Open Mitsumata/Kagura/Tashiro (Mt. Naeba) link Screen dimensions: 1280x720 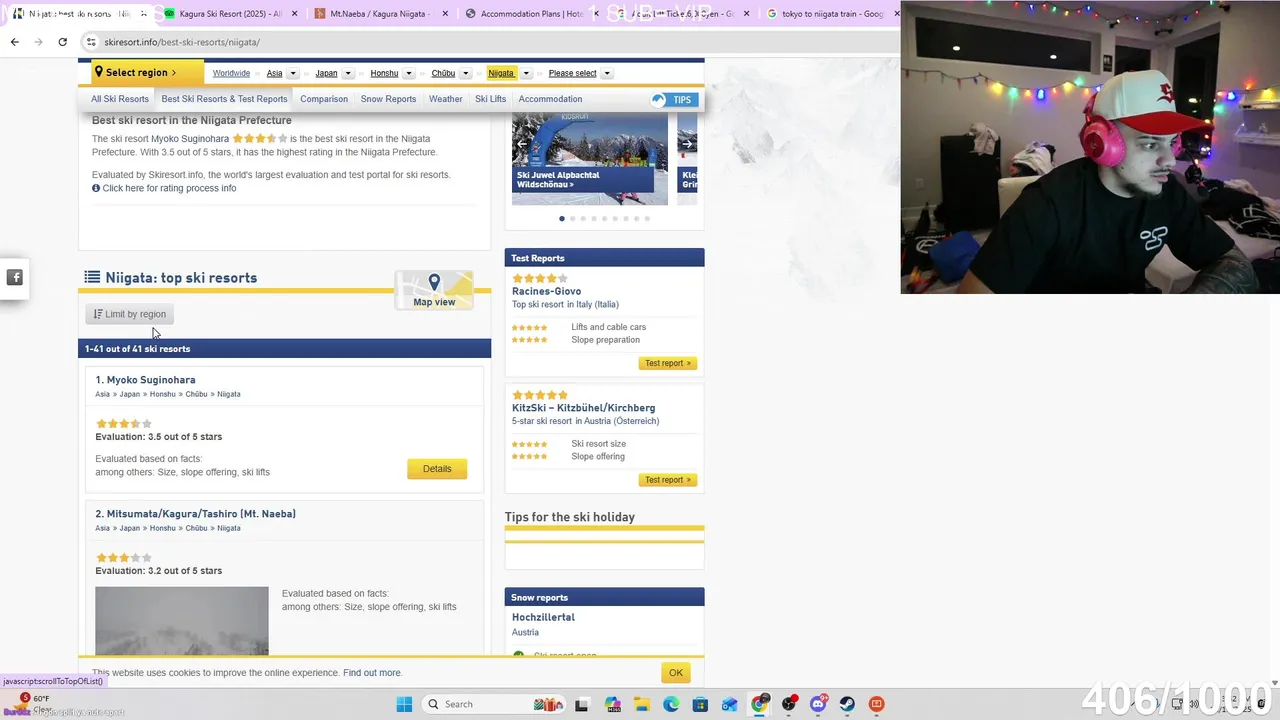coord(195,514)
